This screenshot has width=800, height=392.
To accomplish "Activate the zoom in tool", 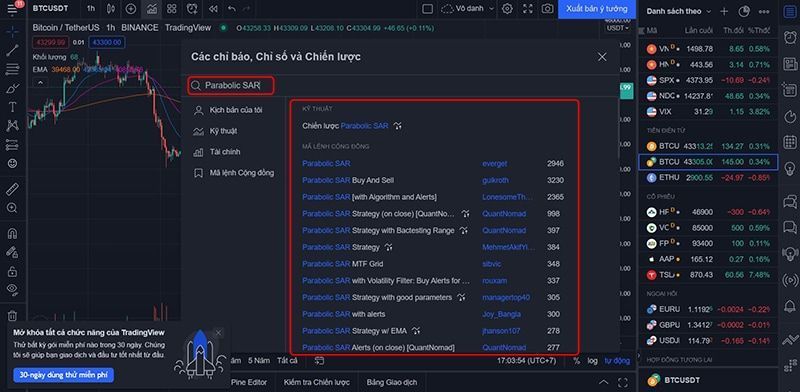I will pyautogui.click(x=12, y=208).
